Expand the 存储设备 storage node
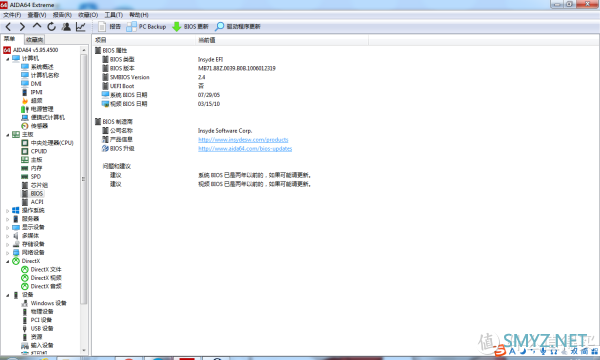 [8, 244]
